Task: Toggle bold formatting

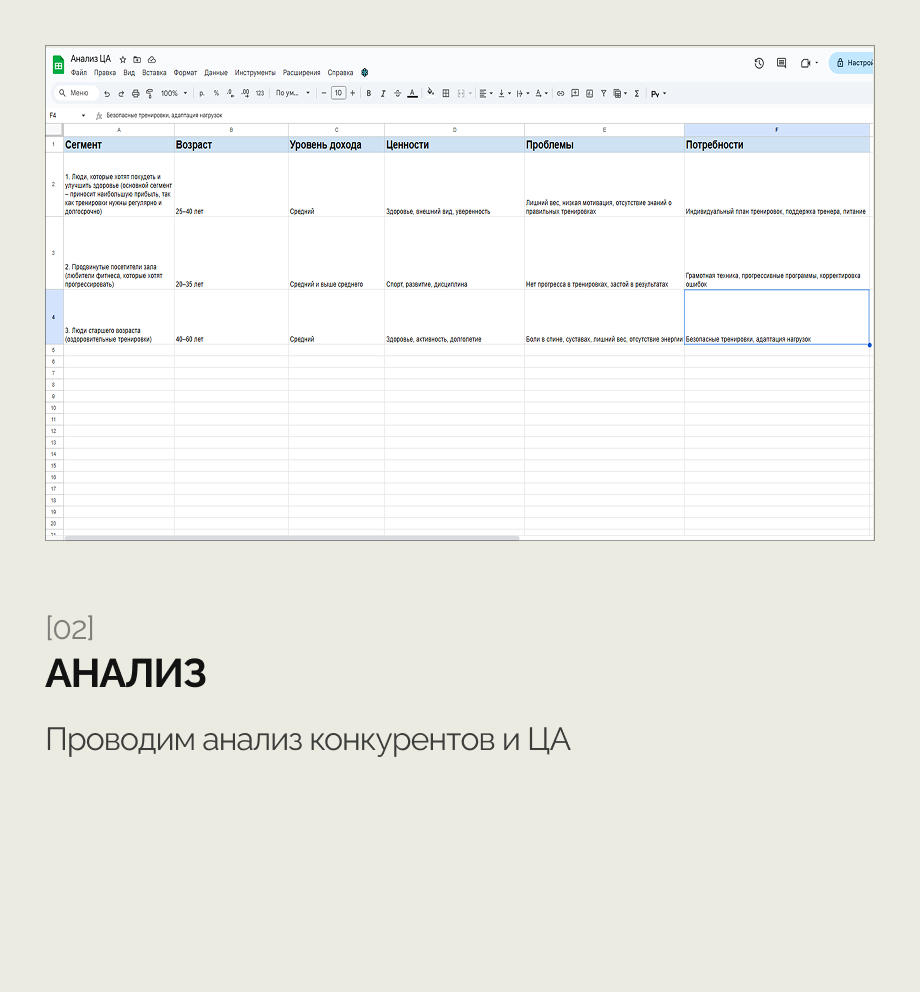Action: 369,94
